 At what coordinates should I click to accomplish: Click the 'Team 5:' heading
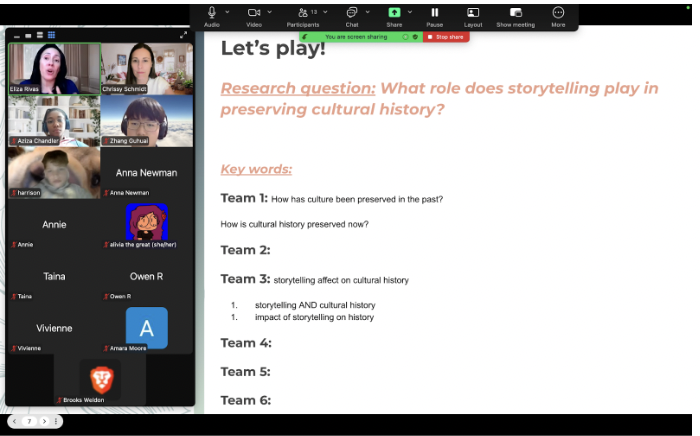coord(245,372)
